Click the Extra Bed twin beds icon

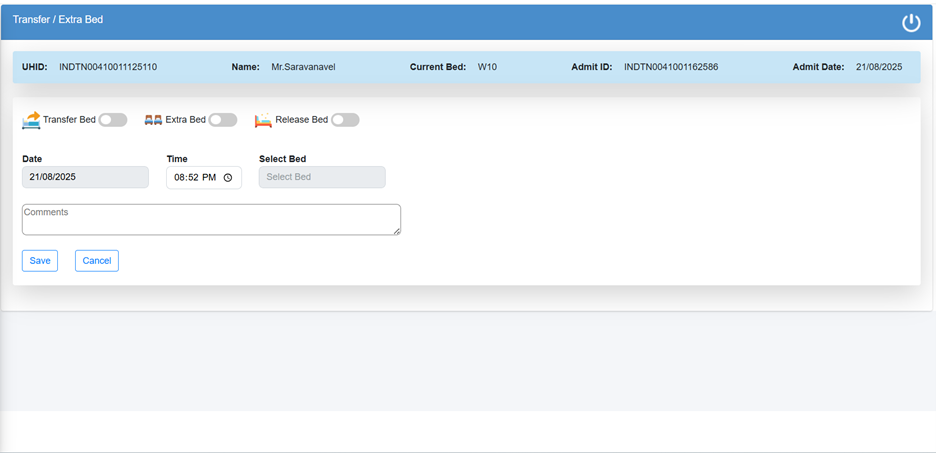pos(153,120)
